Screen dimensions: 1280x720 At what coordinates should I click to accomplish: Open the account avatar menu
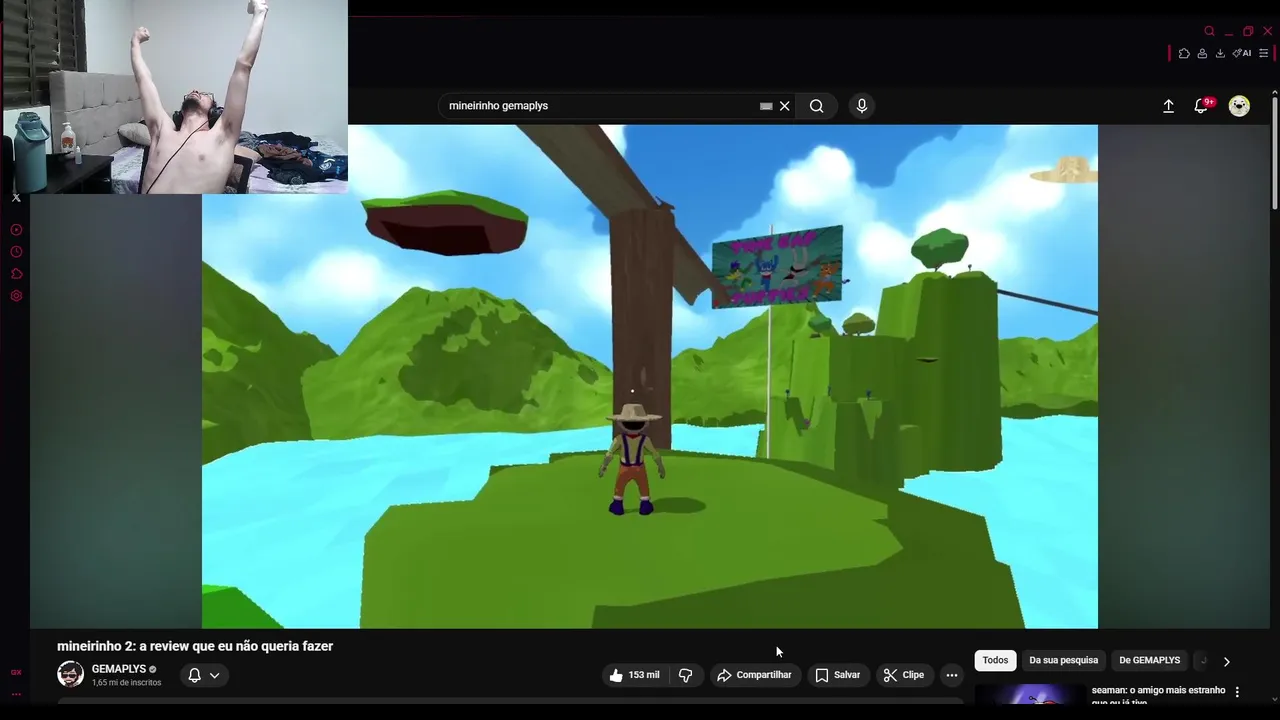click(1239, 106)
